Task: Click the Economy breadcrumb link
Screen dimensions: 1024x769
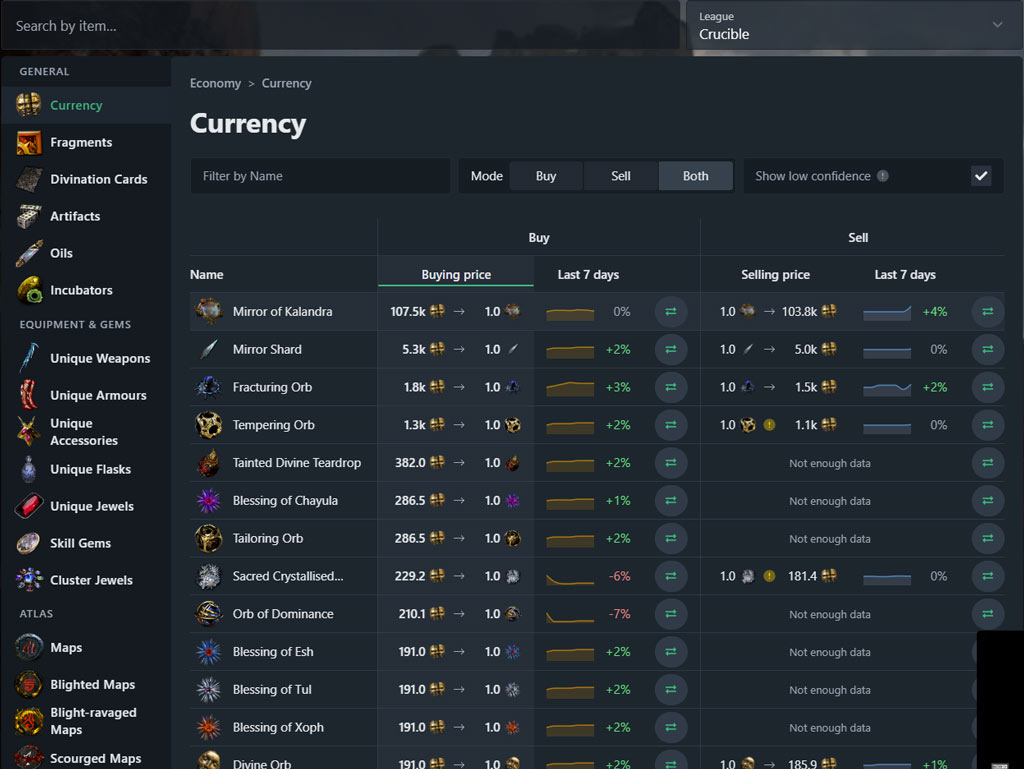Action: pyautogui.click(x=215, y=83)
